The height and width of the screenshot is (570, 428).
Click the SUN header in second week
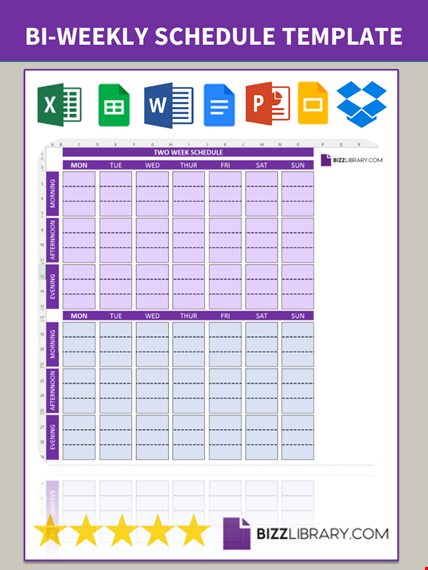point(297,316)
